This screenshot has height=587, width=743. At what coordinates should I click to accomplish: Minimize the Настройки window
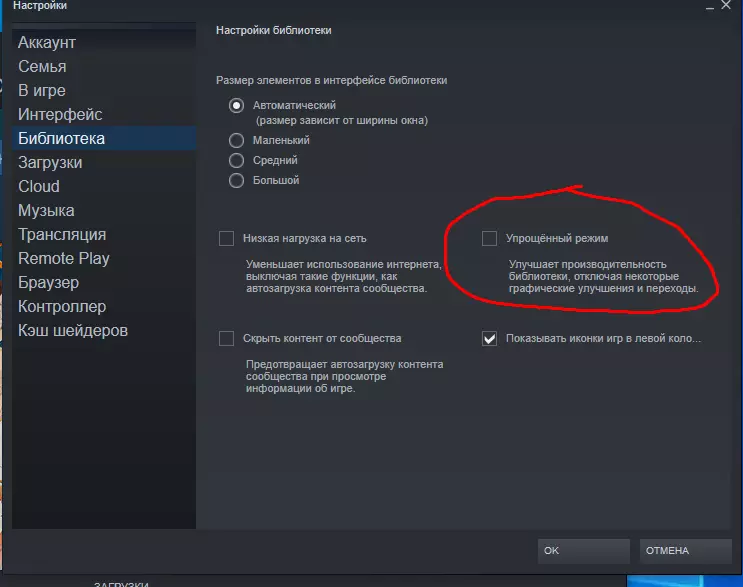click(x=709, y=6)
